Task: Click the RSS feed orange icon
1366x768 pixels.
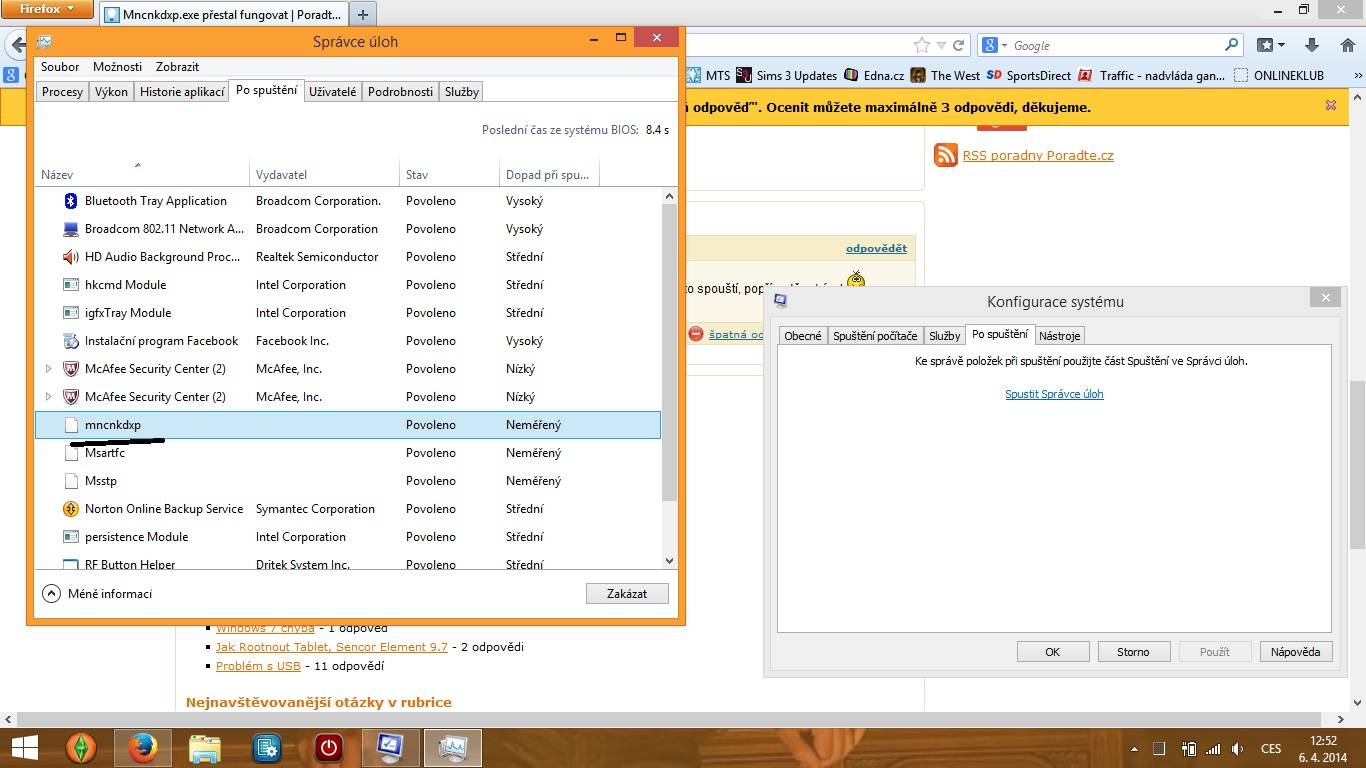Action: tap(945, 155)
